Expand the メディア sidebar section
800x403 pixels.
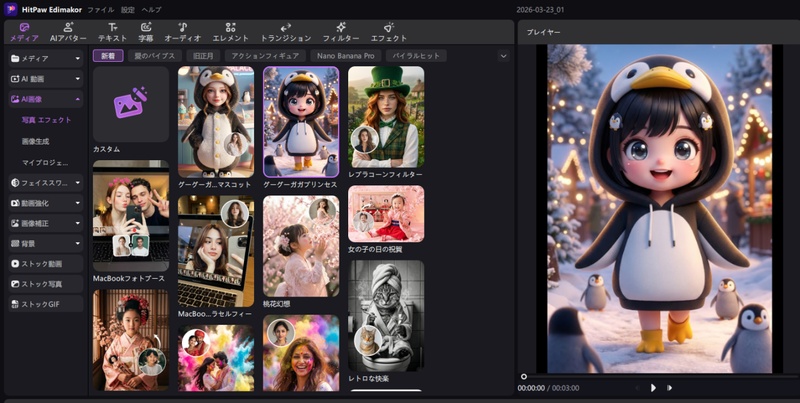pyautogui.click(x=45, y=59)
